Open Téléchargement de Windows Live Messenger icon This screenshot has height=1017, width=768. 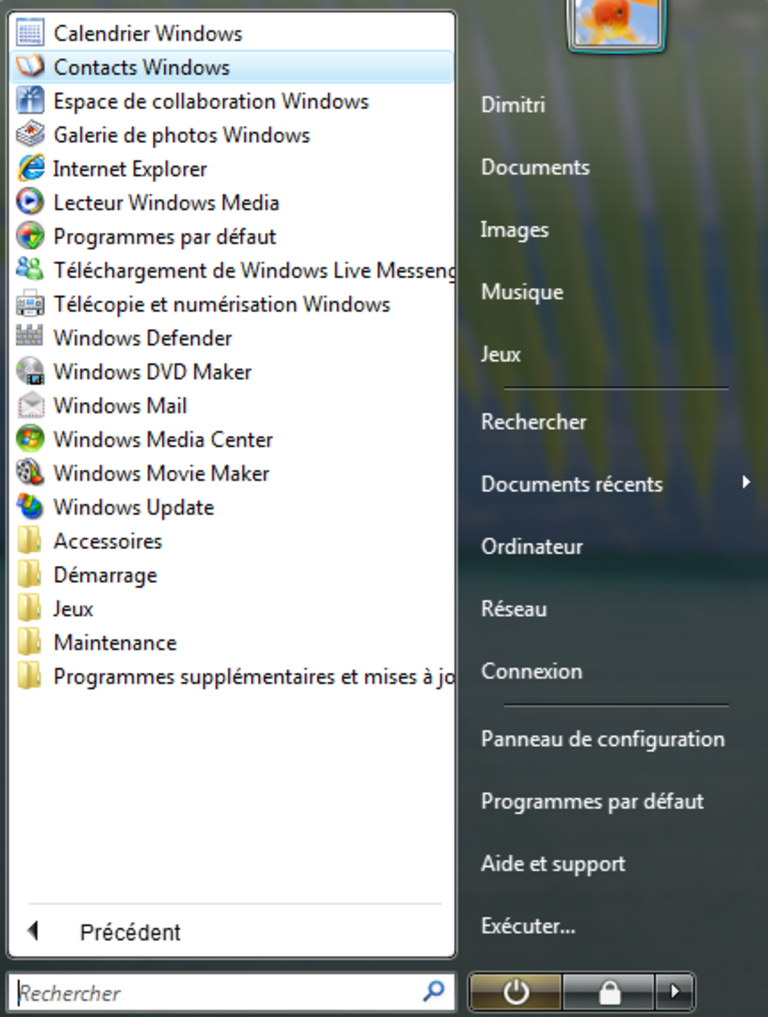tap(30, 270)
